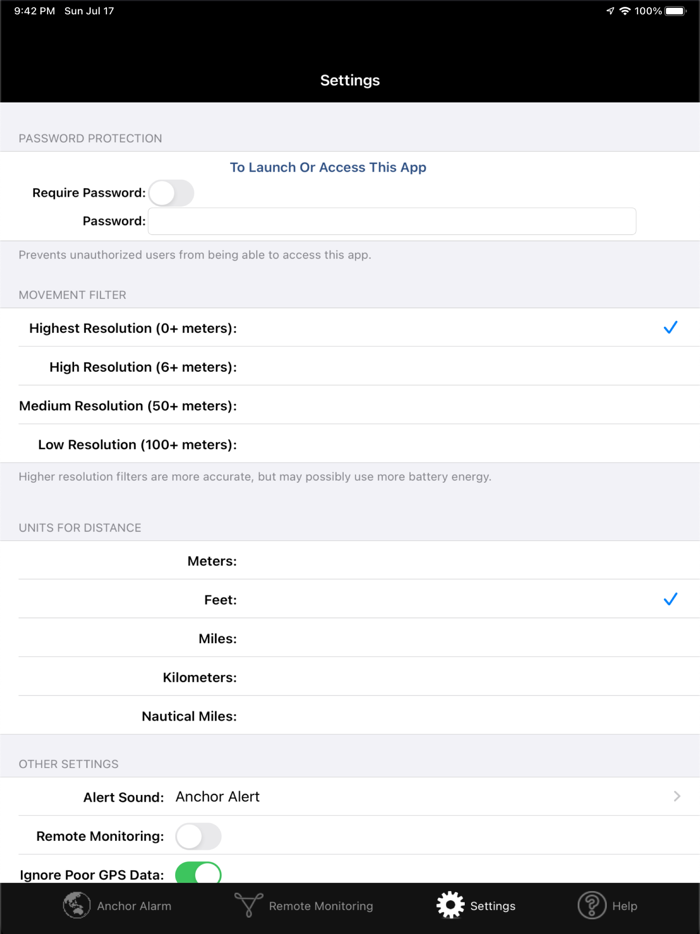
Task: Switch to Remote Monitoring tab label
Action: click(x=321, y=906)
